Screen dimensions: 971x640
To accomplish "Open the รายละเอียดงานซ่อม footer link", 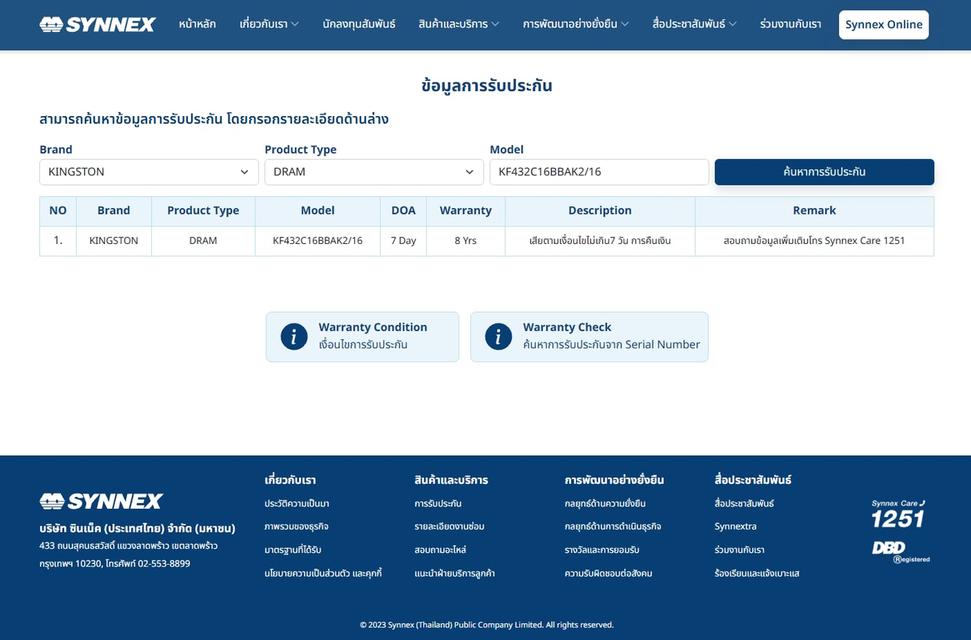I will (x=449, y=527).
